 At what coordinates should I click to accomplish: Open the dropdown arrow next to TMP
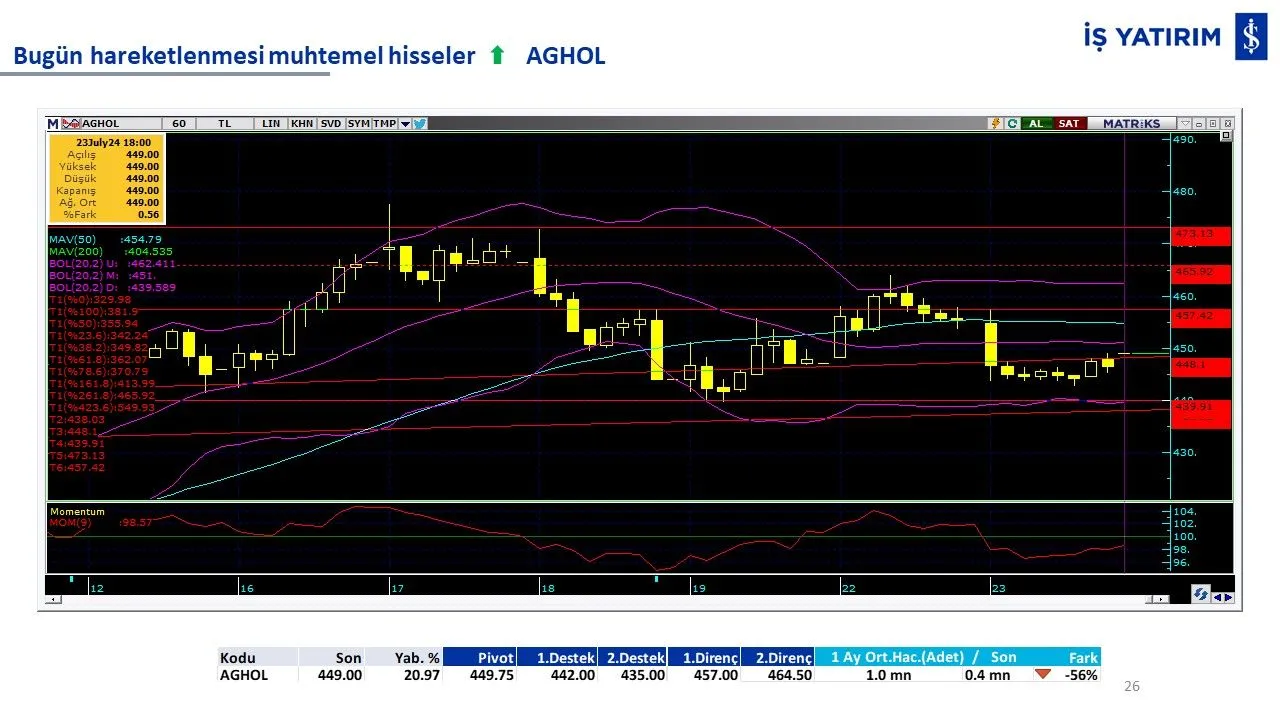[x=405, y=124]
